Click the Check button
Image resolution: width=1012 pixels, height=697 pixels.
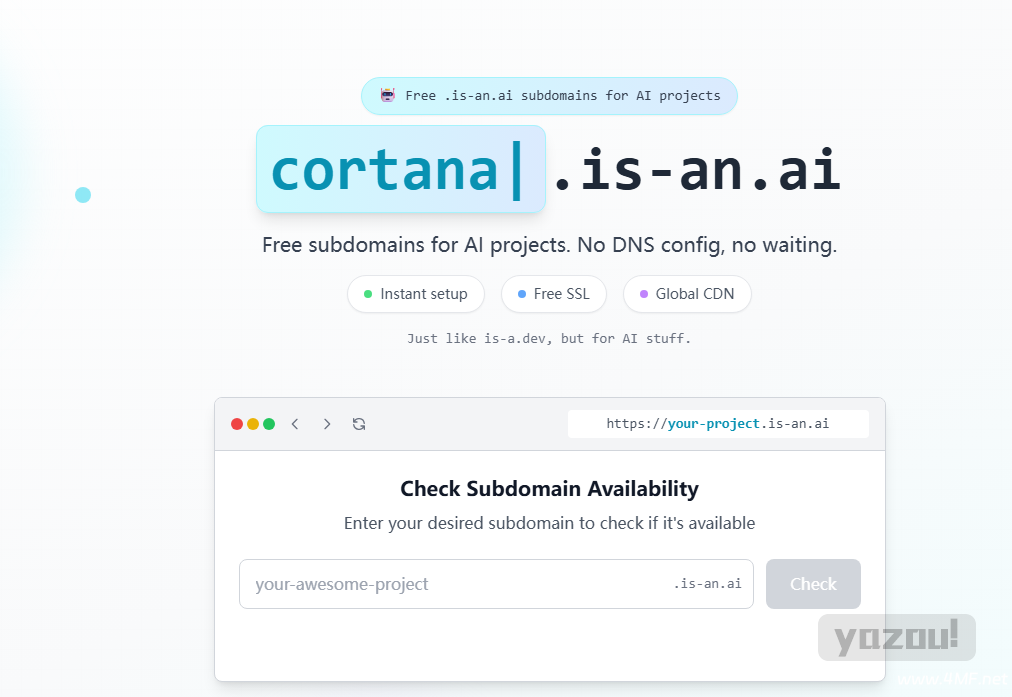click(813, 584)
